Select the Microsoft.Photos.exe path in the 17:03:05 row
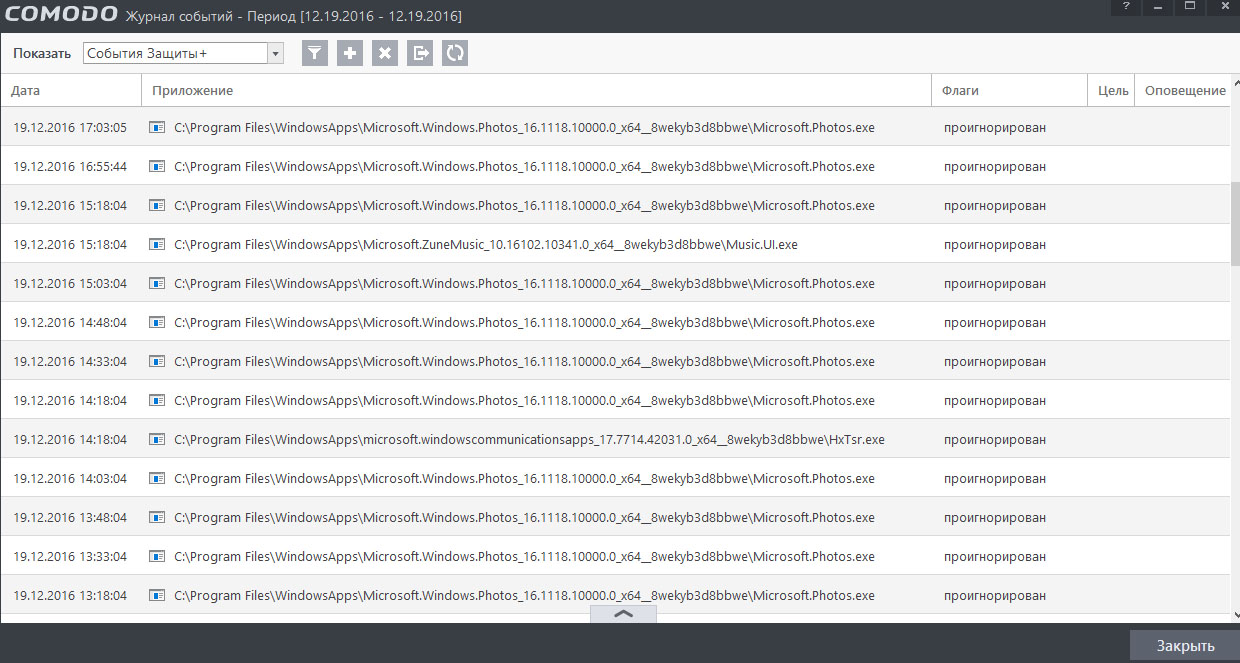Image resolution: width=1240 pixels, height=663 pixels. click(x=524, y=127)
